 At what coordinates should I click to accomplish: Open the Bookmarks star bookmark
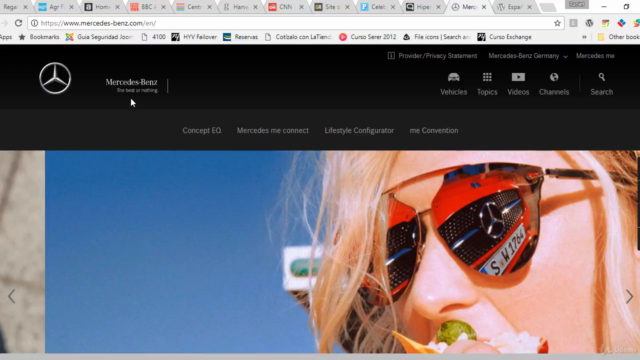click(39, 37)
